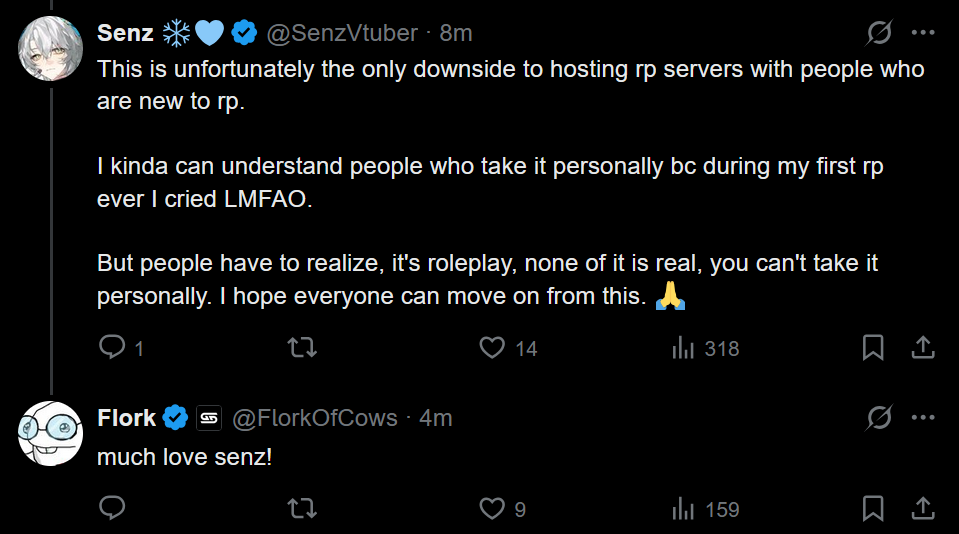
Task: Open Flork's profile avatar
Action: [50, 432]
